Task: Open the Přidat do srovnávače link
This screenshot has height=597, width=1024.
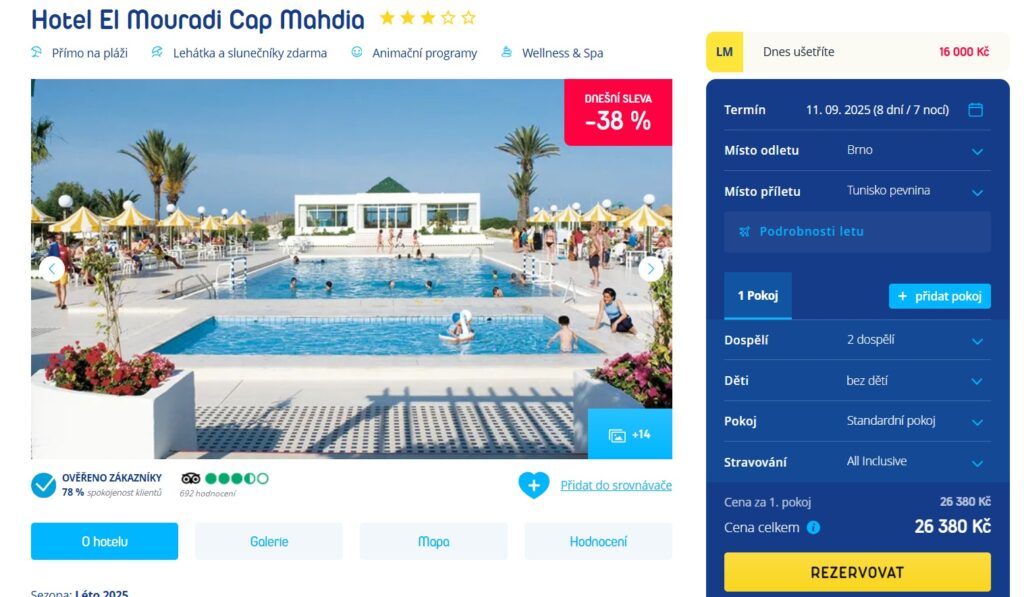Action: click(616, 485)
